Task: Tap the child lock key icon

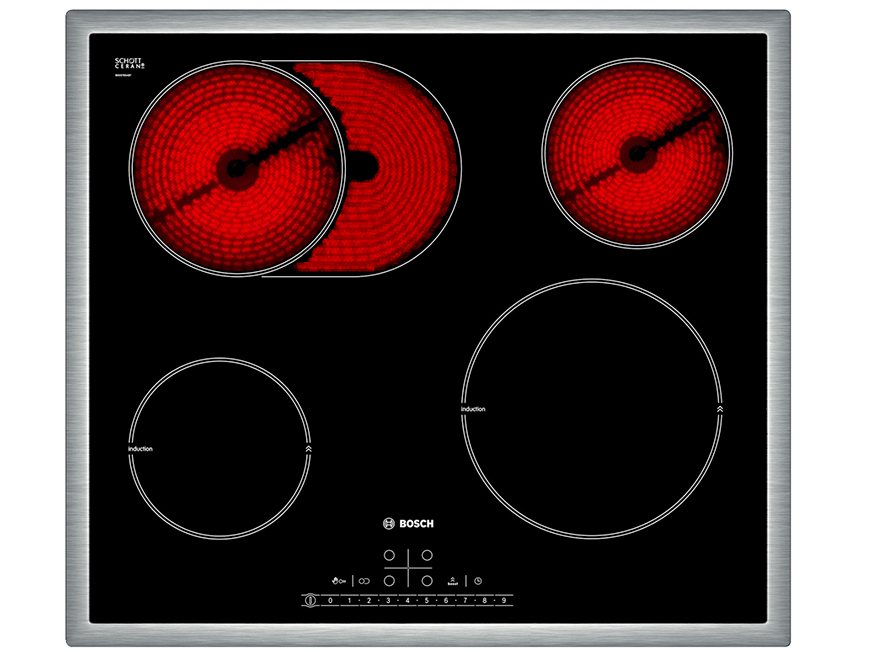Action: pos(338,580)
